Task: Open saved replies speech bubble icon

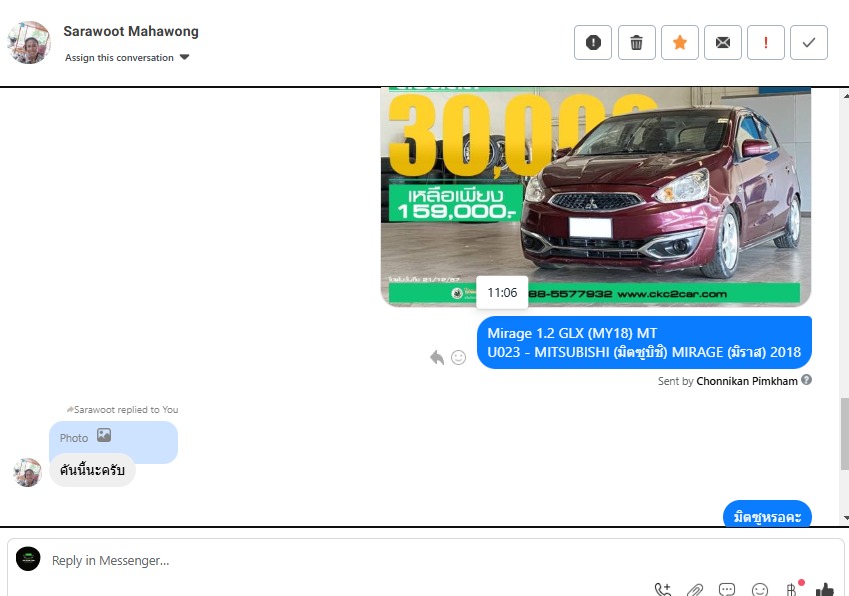Action: tap(727, 590)
